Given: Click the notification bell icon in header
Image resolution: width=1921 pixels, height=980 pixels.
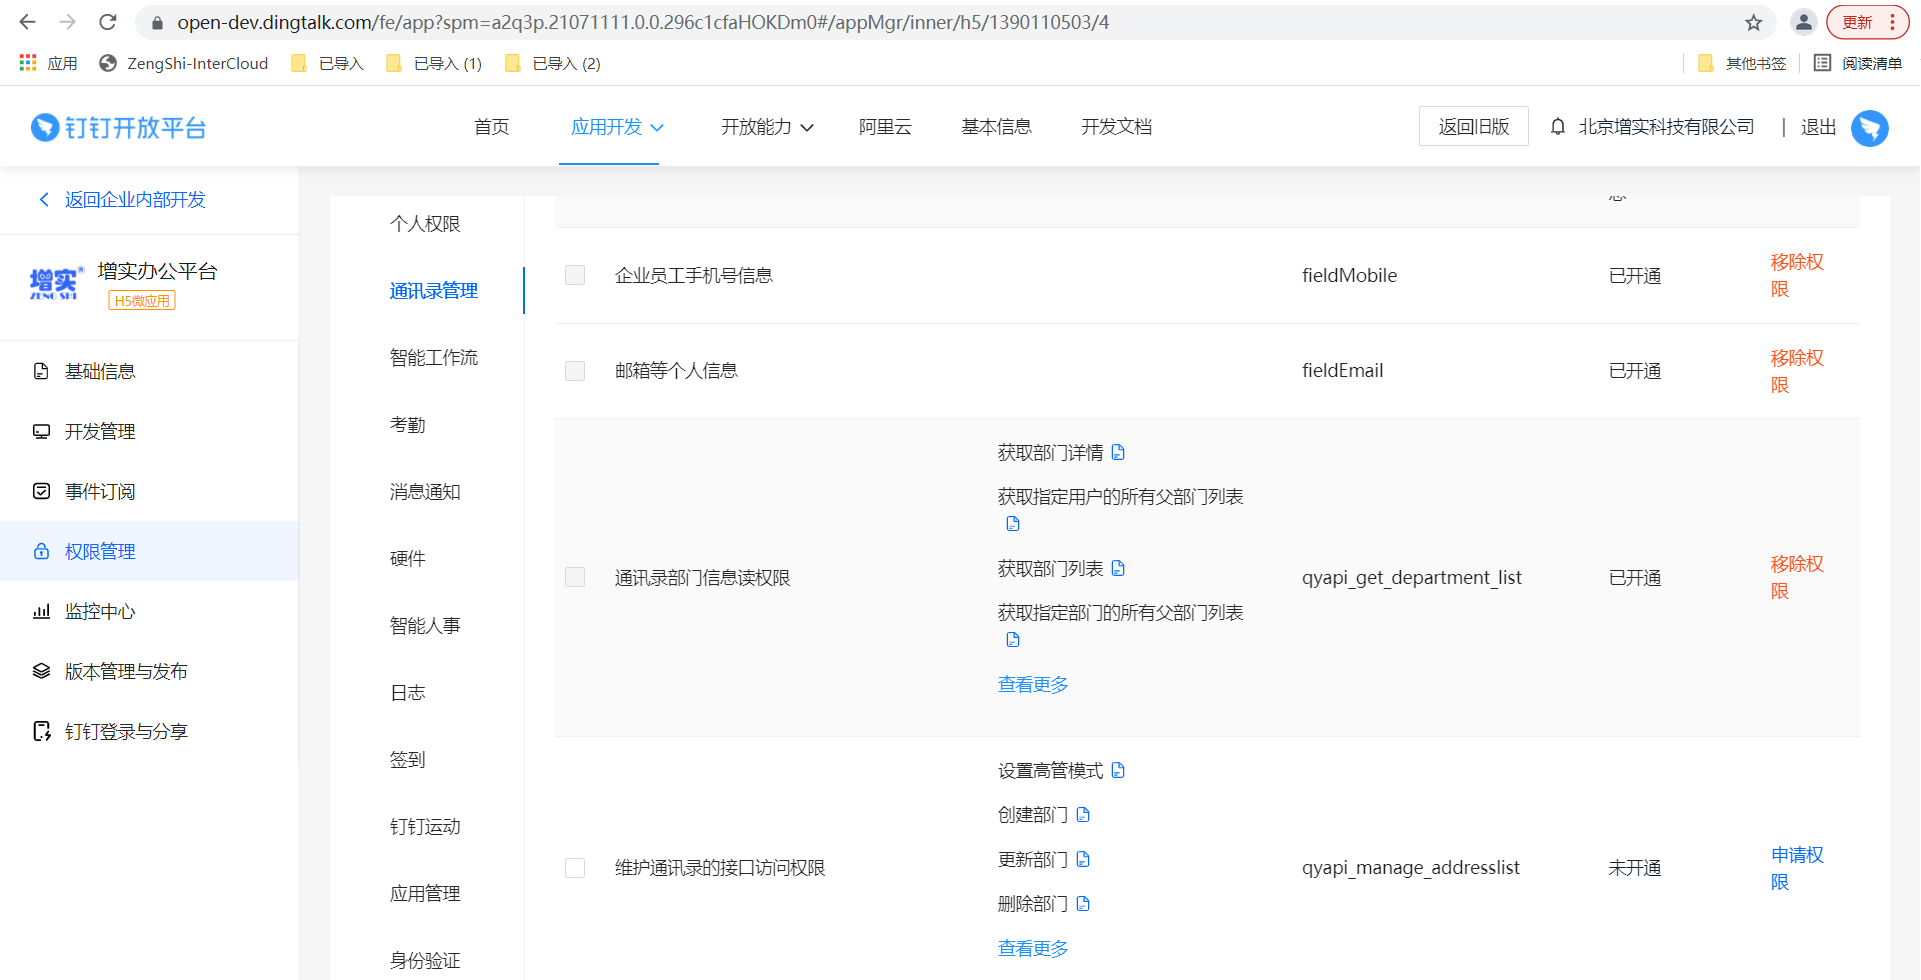Looking at the screenshot, I should (x=1557, y=127).
